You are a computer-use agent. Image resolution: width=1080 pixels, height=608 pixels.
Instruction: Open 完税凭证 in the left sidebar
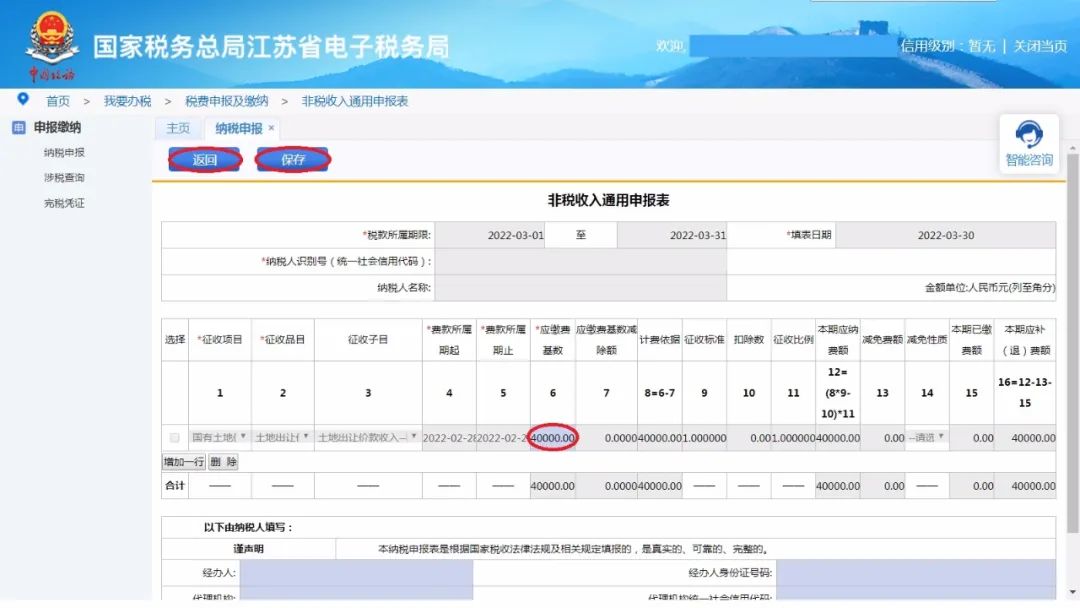[64, 203]
